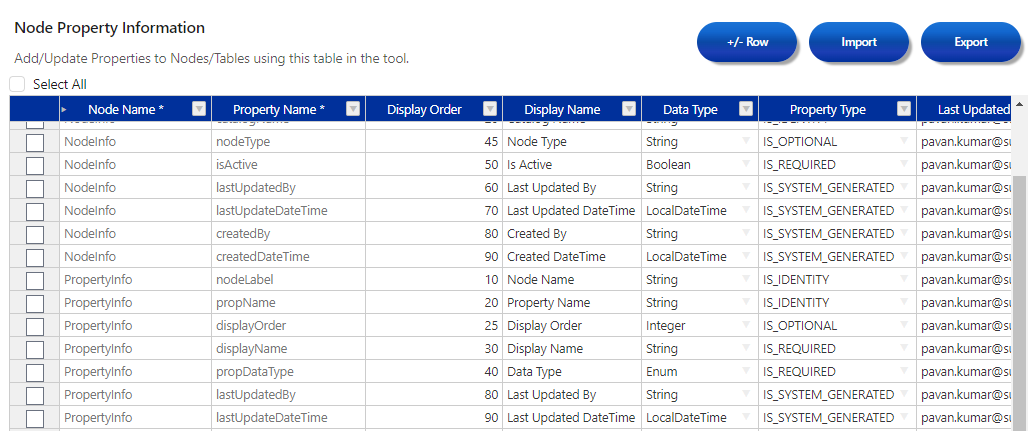Check the row checkbox for displayName
The width and height of the screenshot is (1034, 431).
(34, 350)
